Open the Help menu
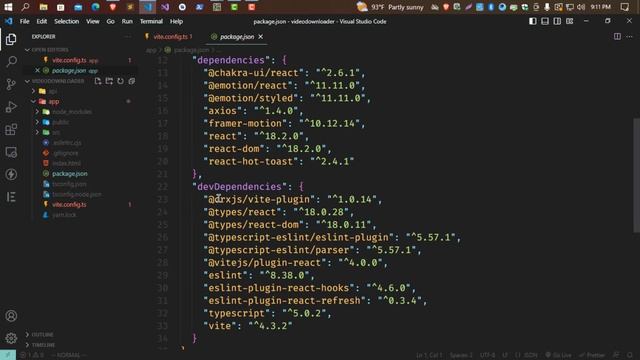This screenshot has height=360, width=640. pos(176,21)
